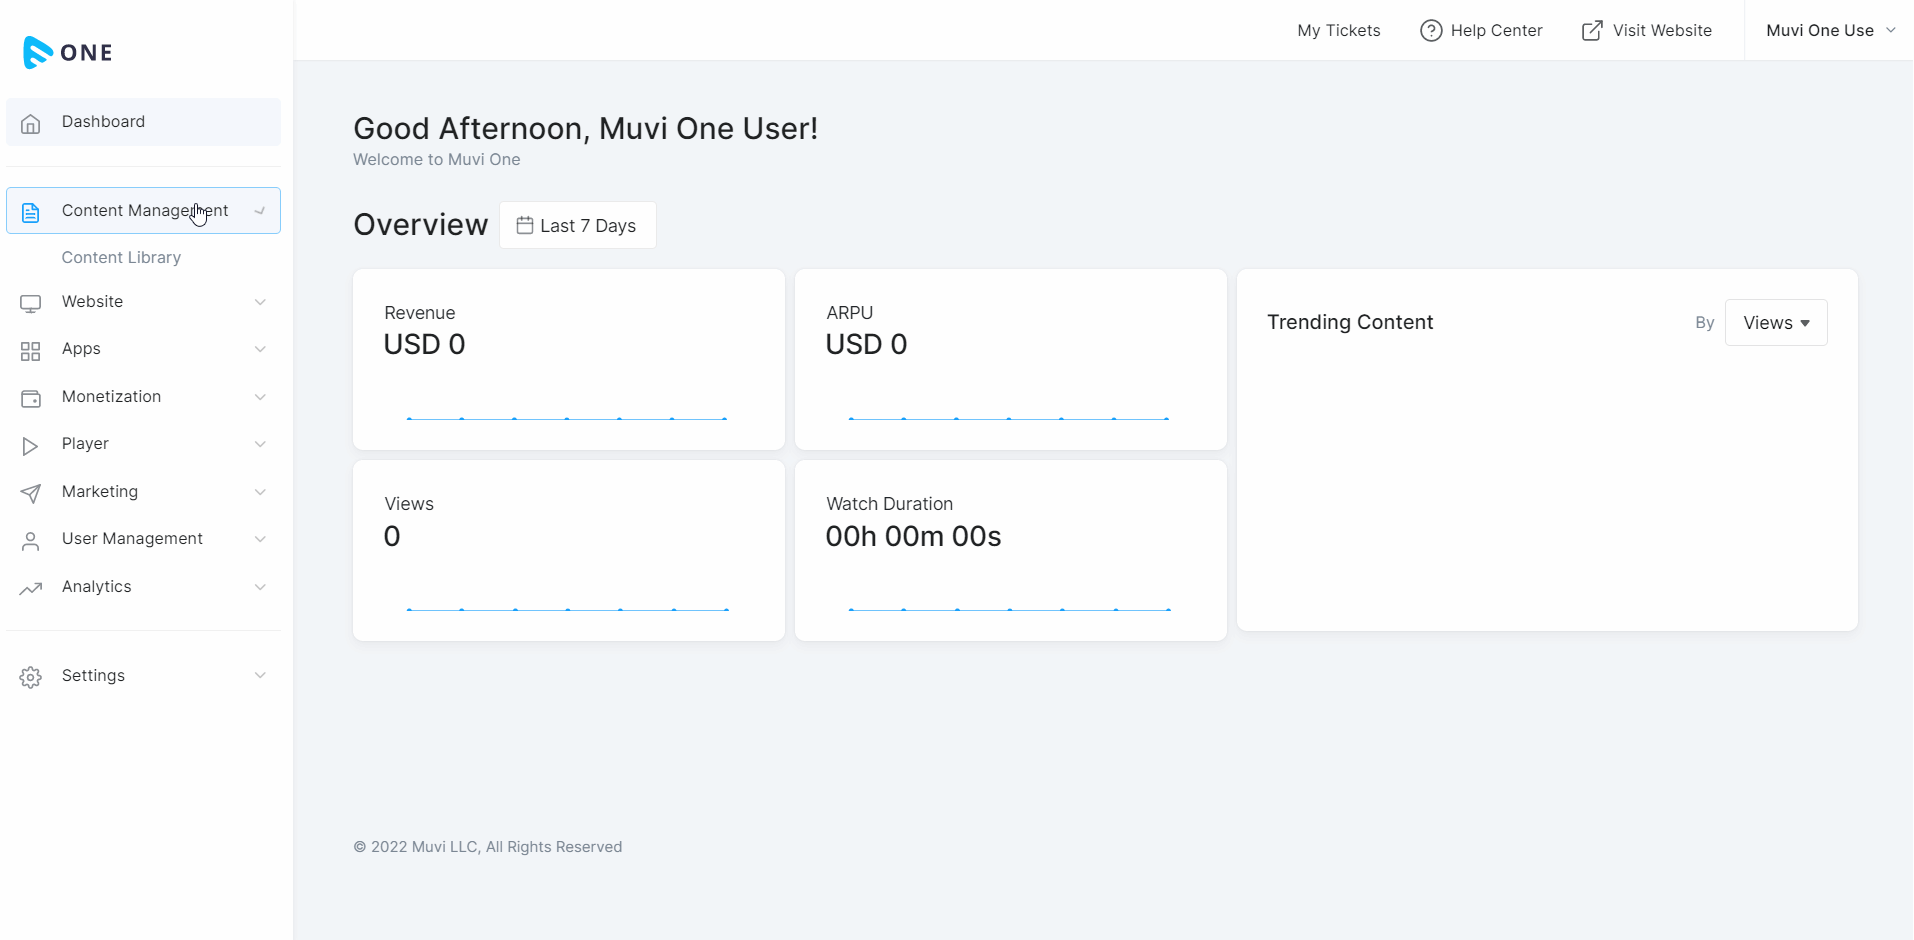Image resolution: width=1914 pixels, height=940 pixels.
Task: Click the Settings gear icon
Action: point(31,677)
